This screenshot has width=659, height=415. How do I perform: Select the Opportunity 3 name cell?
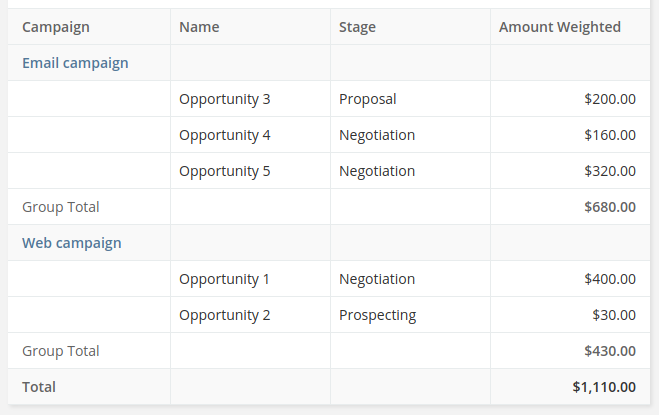coord(225,99)
